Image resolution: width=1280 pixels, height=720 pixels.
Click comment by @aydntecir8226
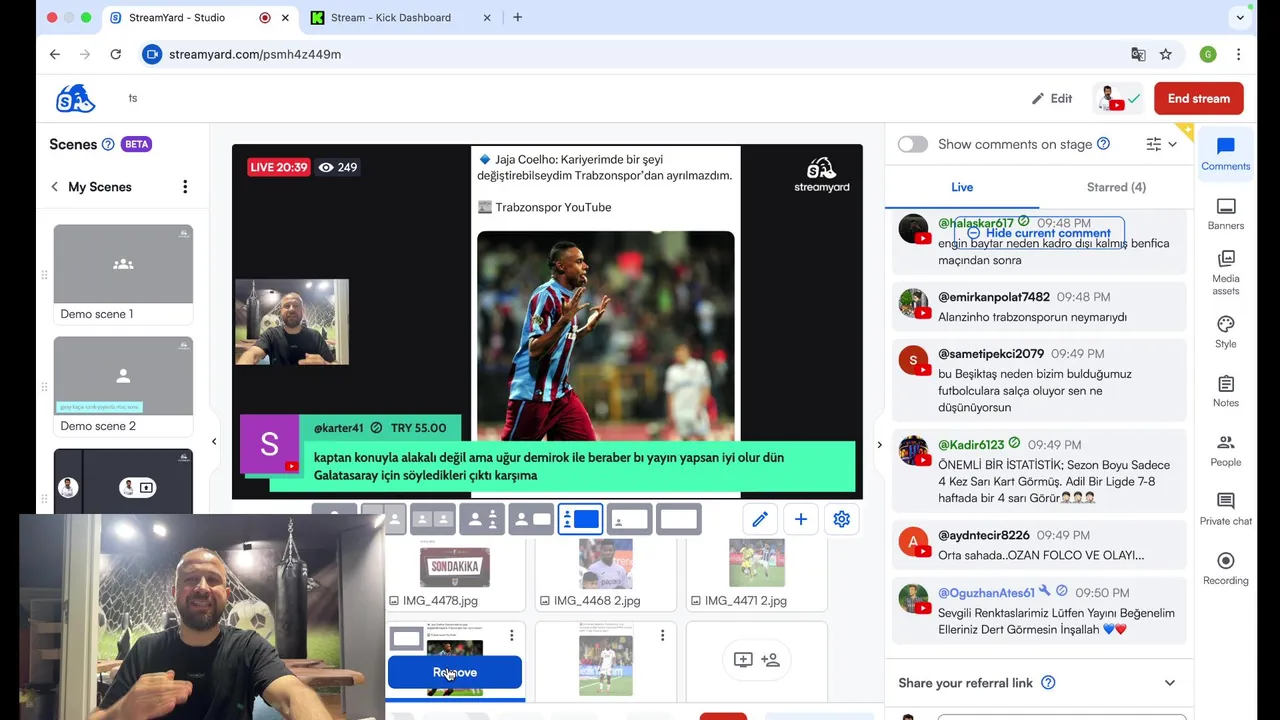coord(1040,545)
